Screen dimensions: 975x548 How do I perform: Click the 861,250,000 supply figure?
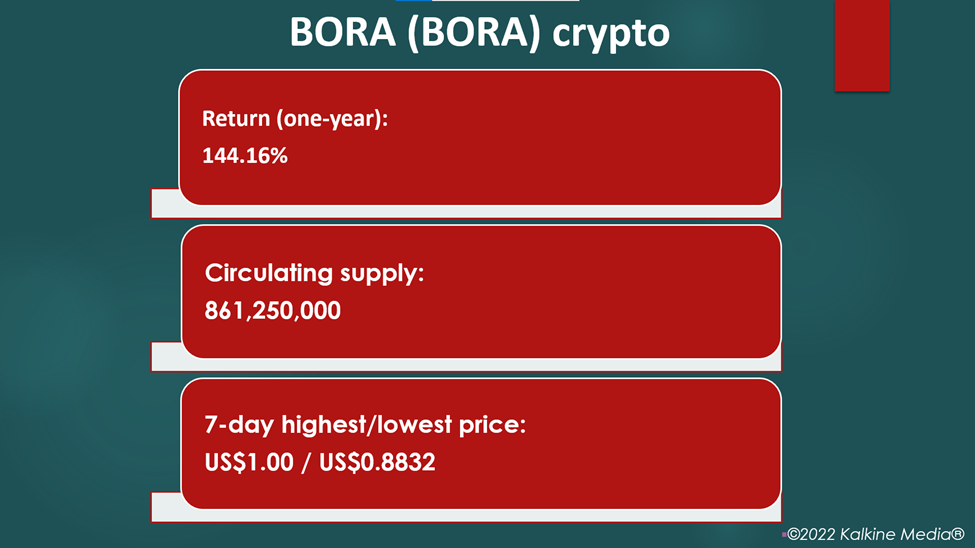click(x=272, y=310)
